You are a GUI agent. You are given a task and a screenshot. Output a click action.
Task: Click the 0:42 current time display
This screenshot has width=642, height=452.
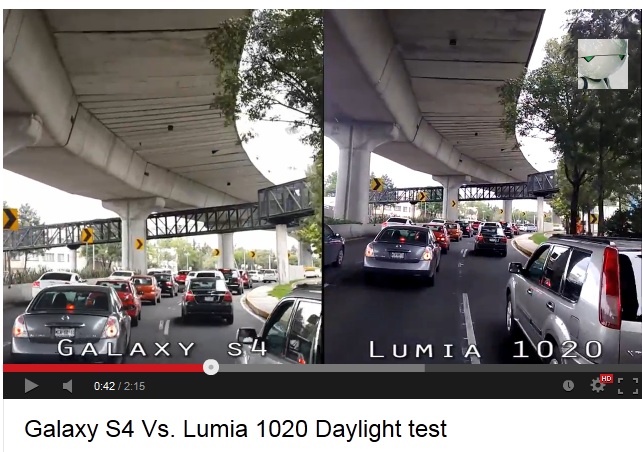pyautogui.click(x=104, y=386)
